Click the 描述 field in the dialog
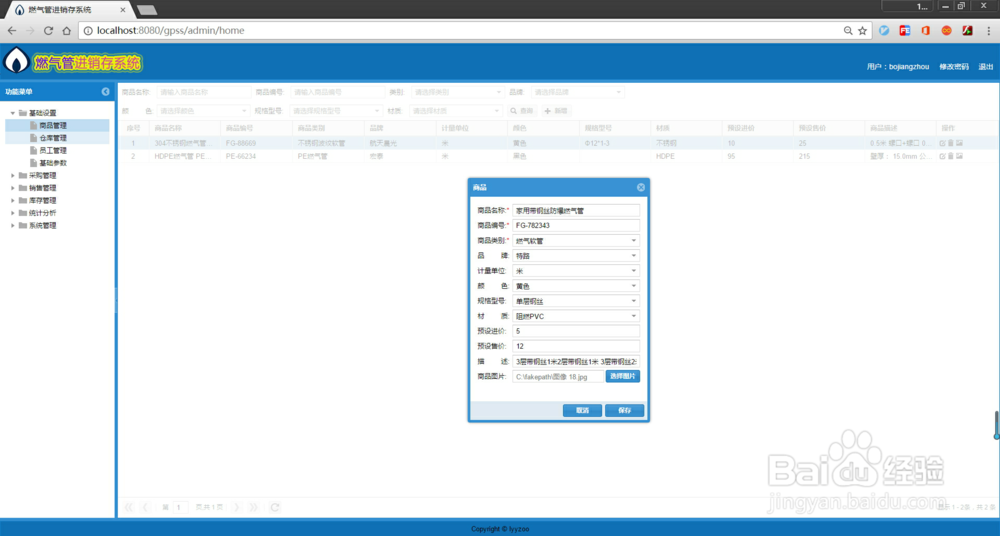Screen dimensions: 1000x536 [576, 362]
